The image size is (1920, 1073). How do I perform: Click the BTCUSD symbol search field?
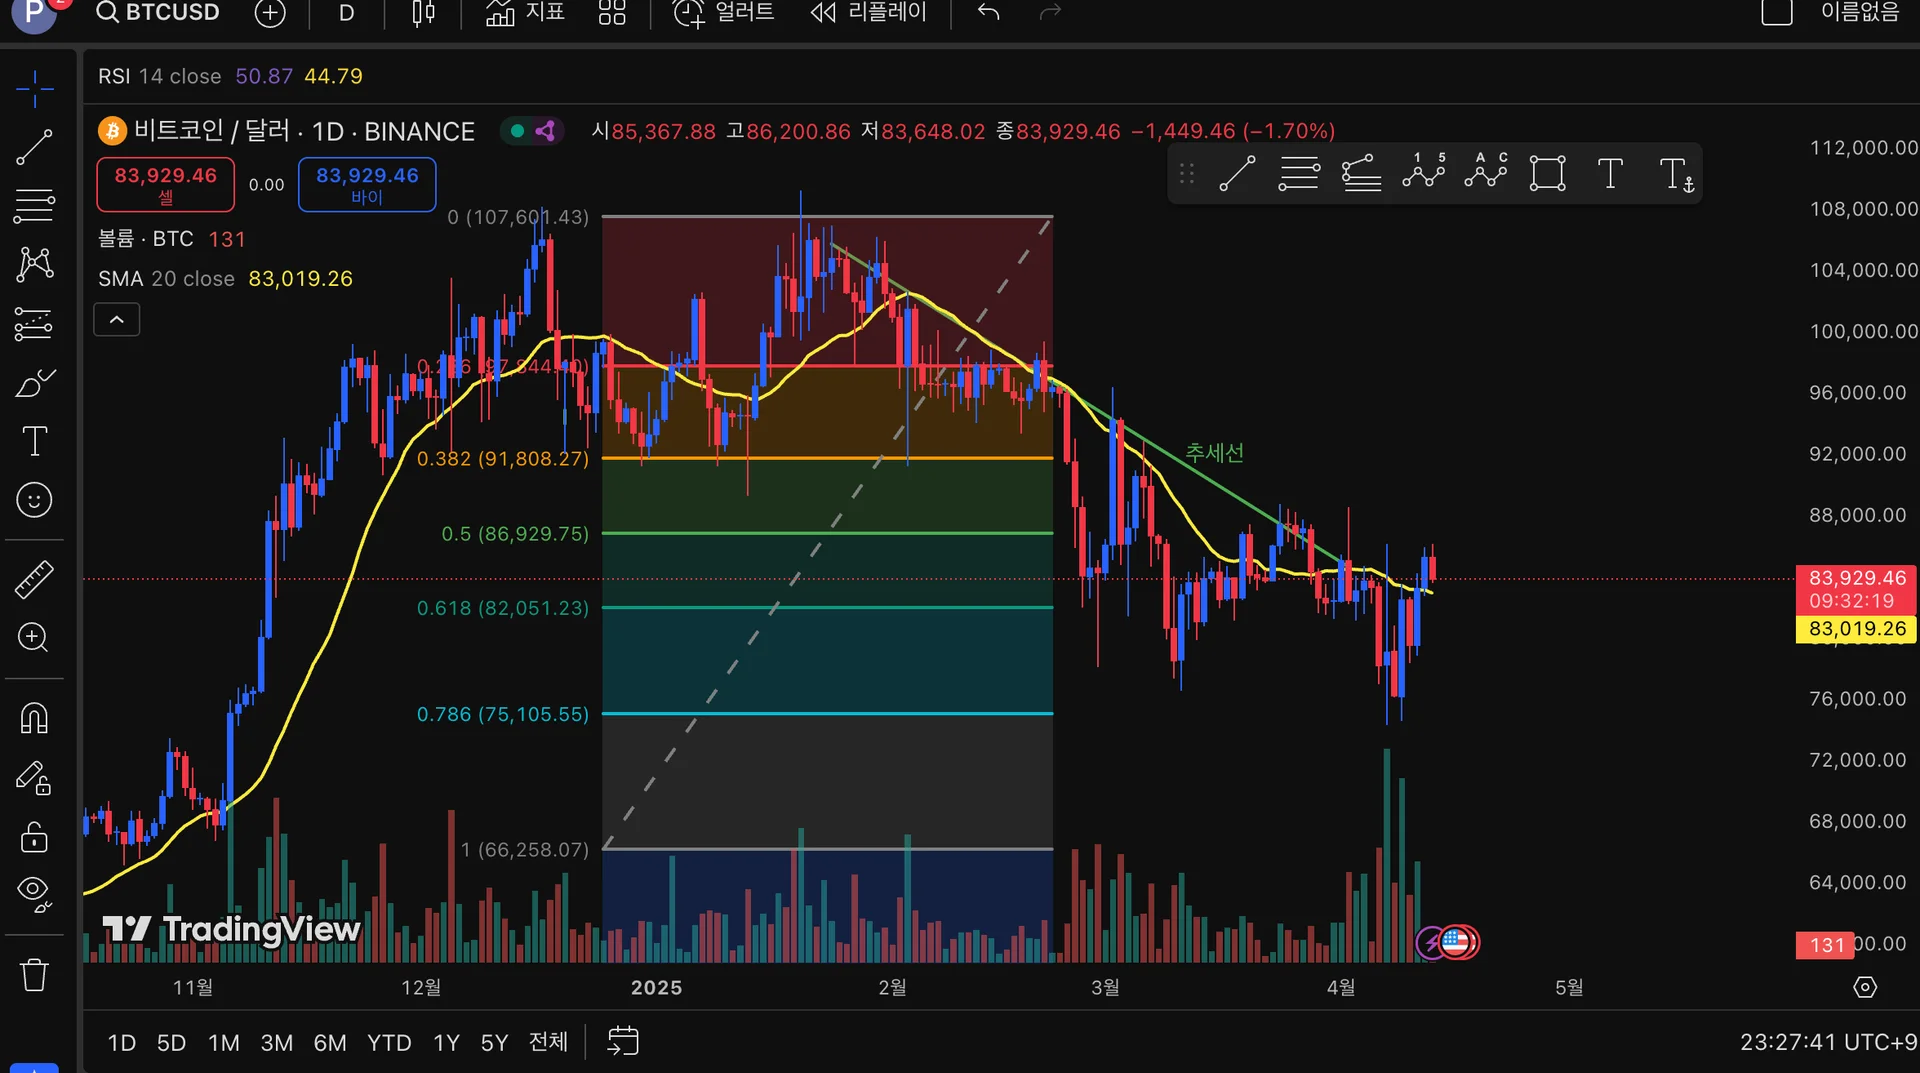pyautogui.click(x=158, y=13)
